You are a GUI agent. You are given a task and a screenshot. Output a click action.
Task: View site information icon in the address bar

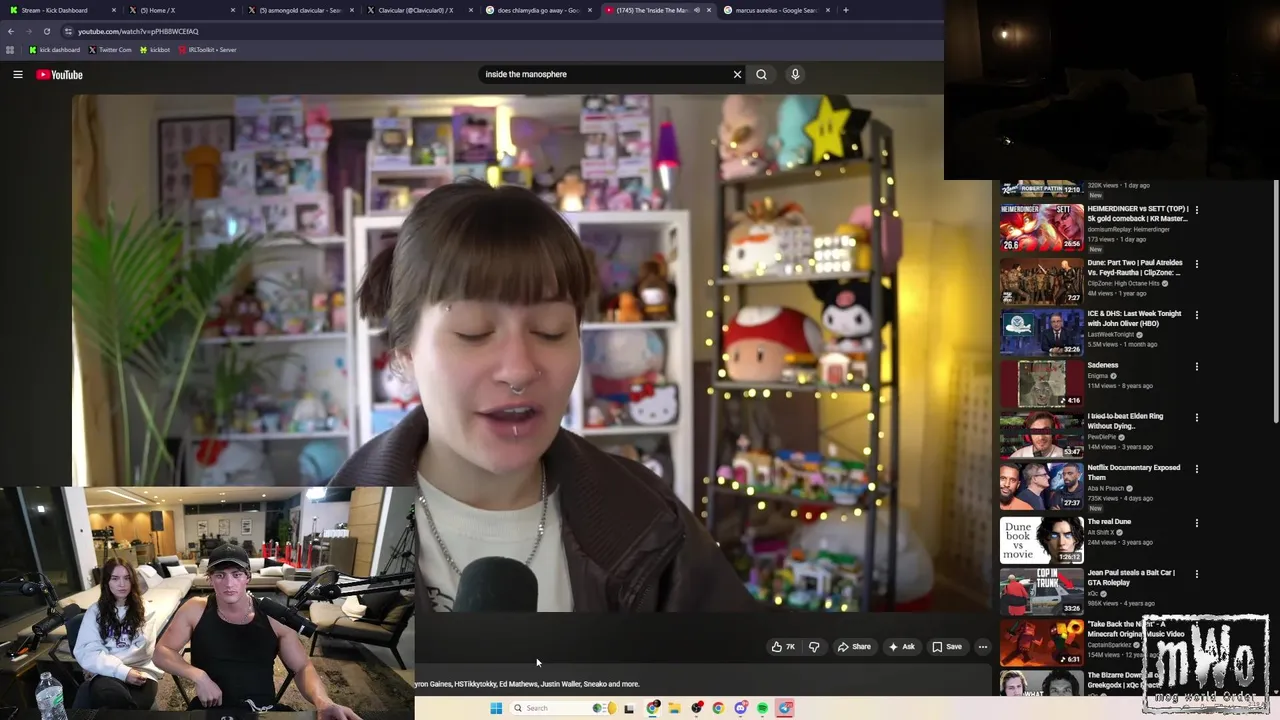click(x=68, y=31)
